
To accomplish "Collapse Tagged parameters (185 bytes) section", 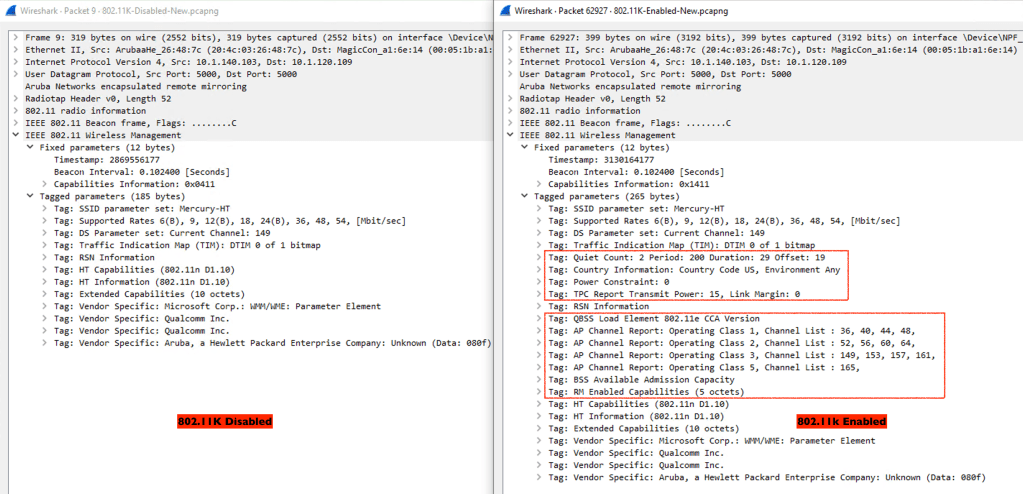I will [x=29, y=196].
